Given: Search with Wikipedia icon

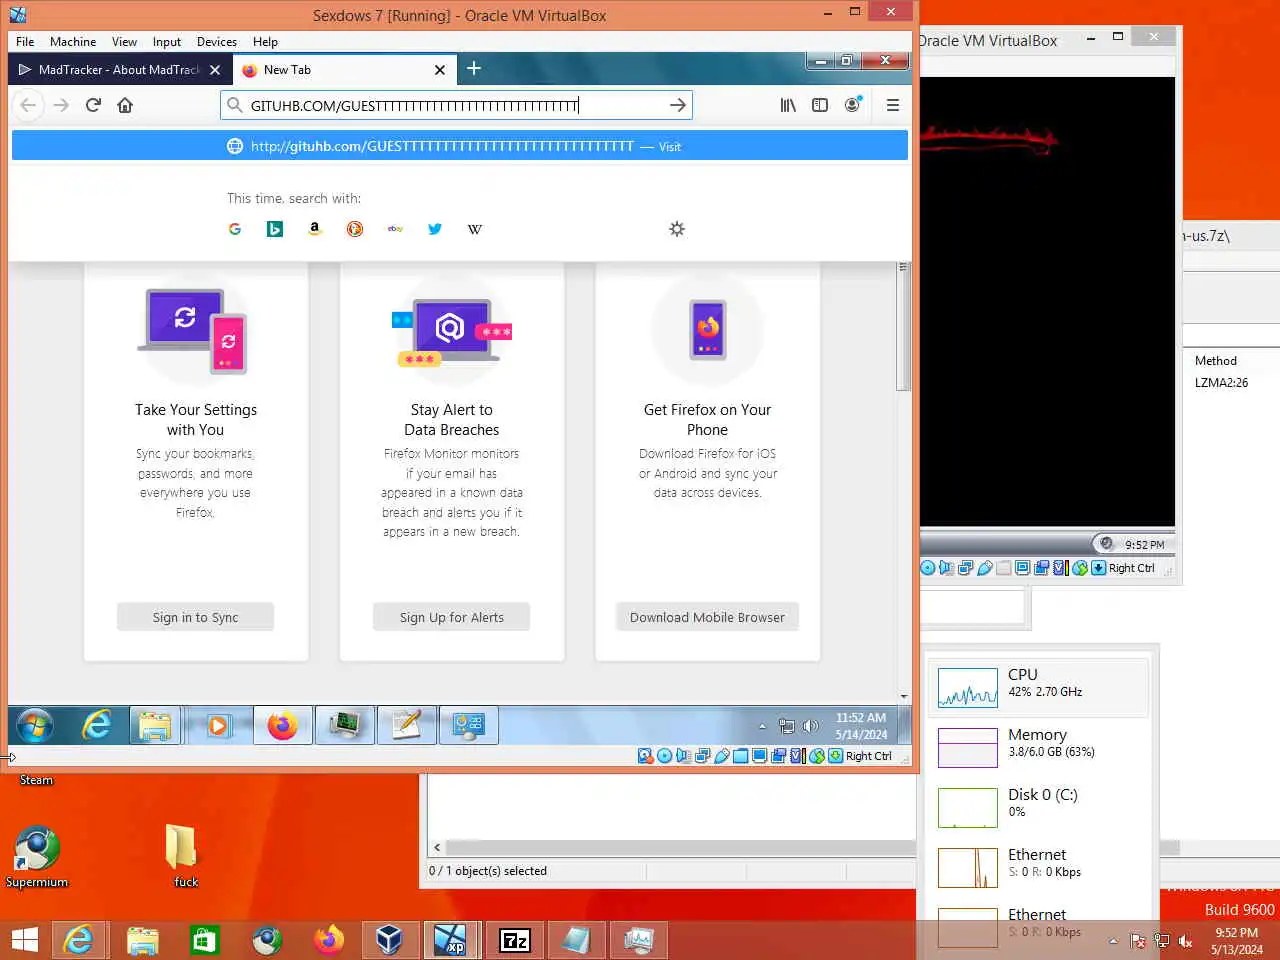Looking at the screenshot, I should [475, 229].
